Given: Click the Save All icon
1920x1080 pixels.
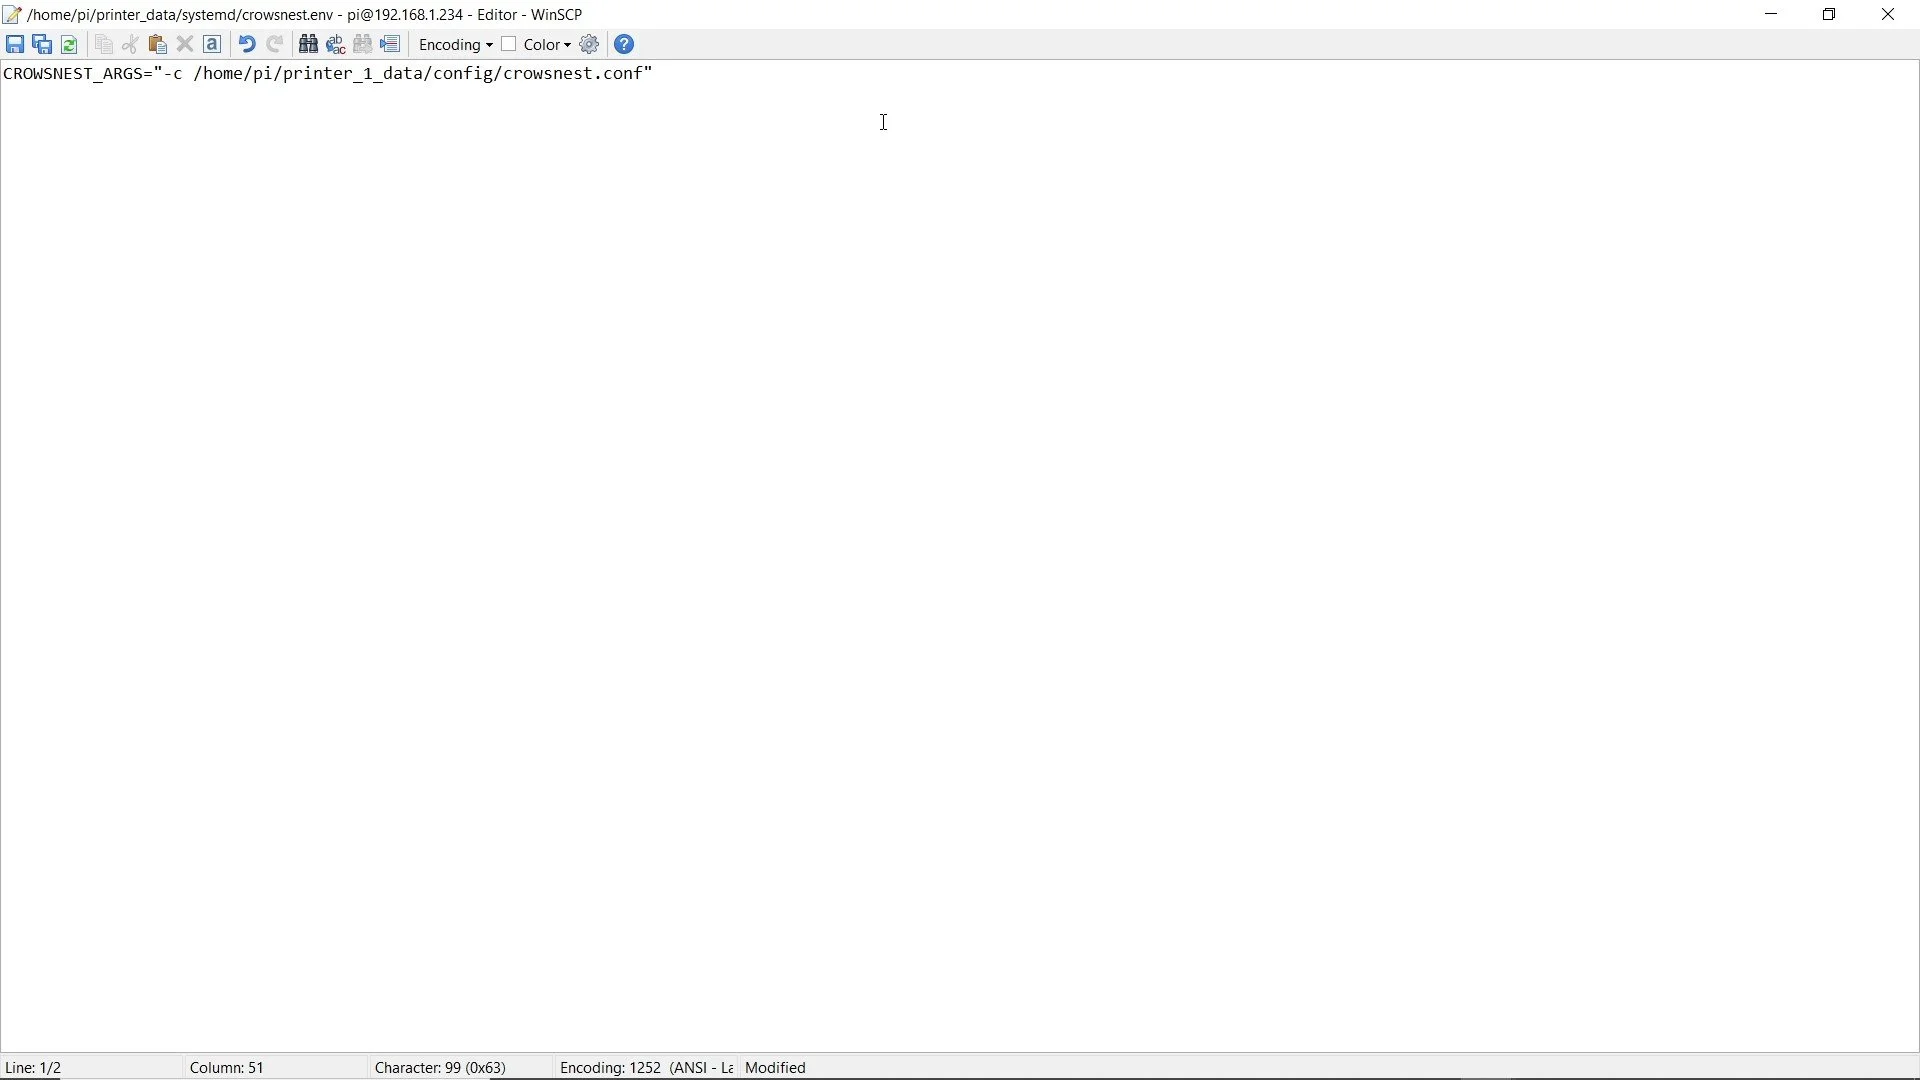Looking at the screenshot, I should [42, 45].
